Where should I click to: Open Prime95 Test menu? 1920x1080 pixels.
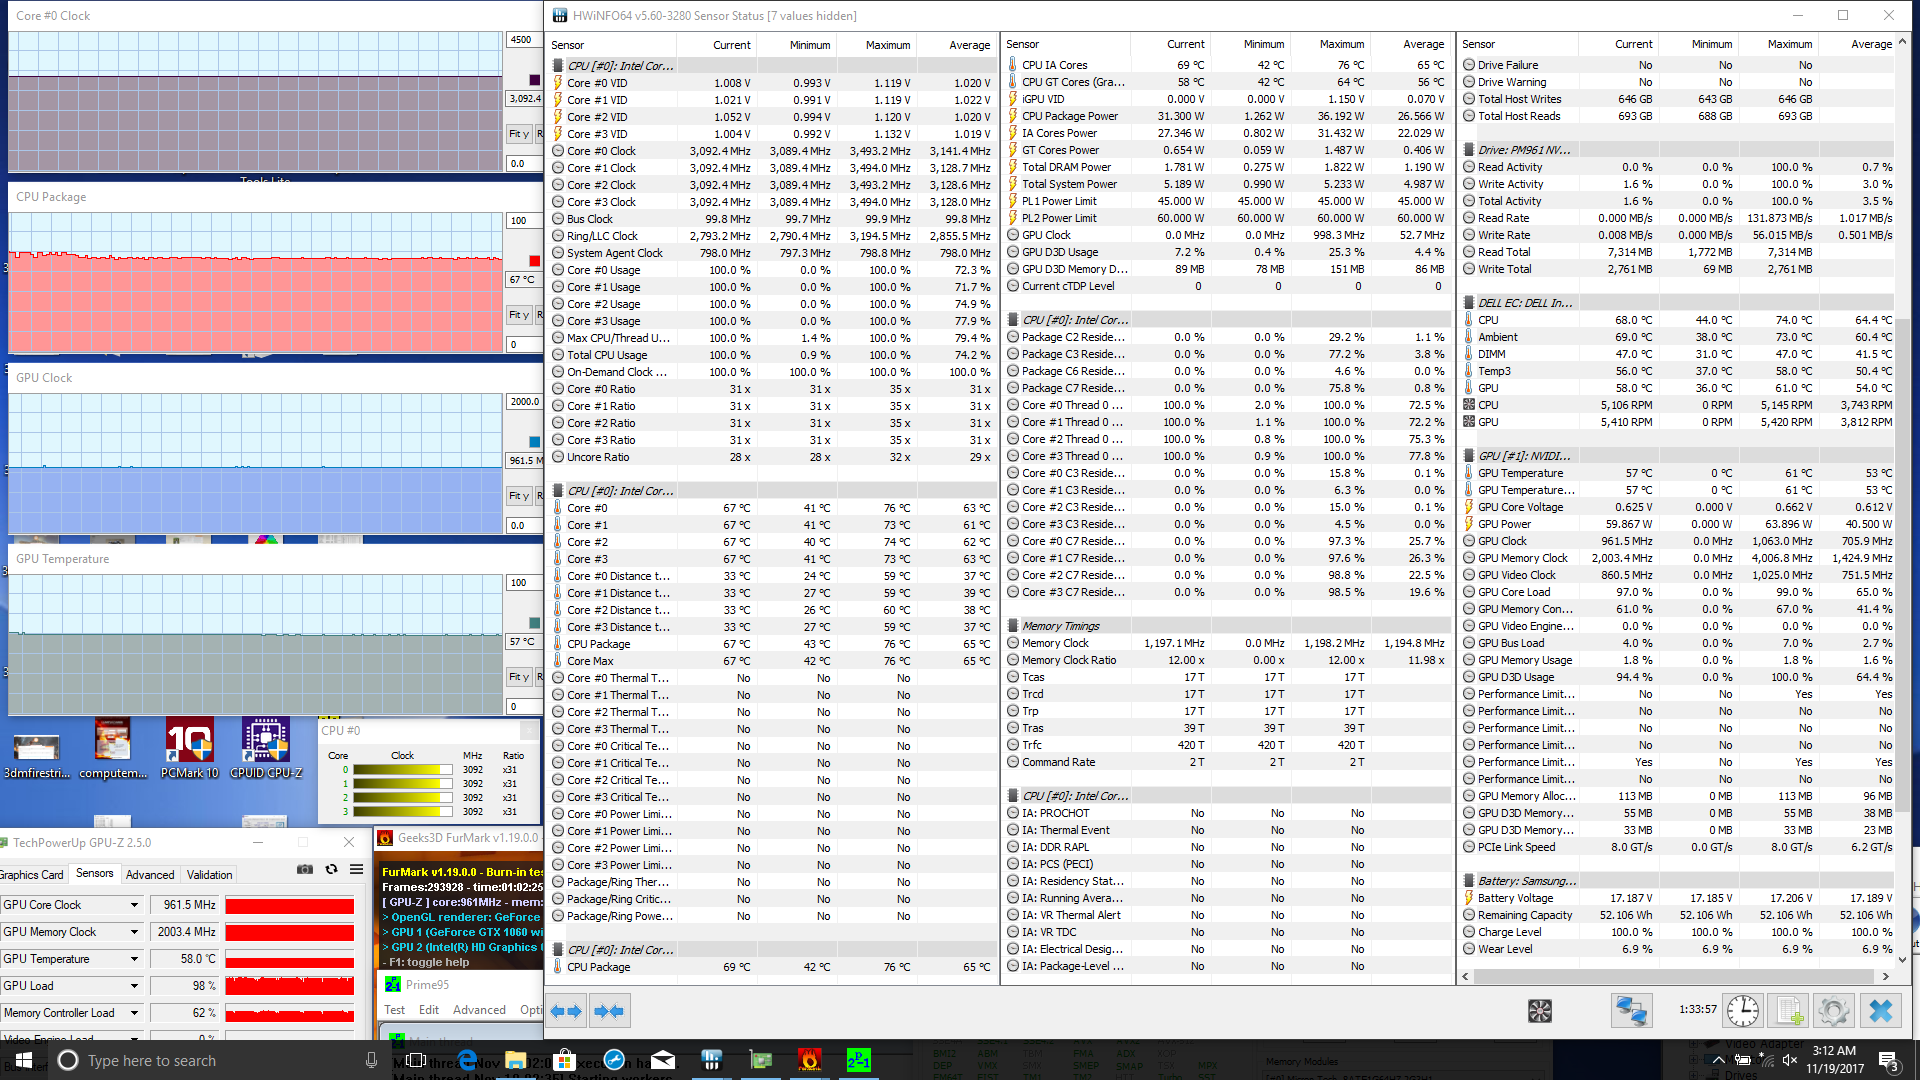[395, 1010]
